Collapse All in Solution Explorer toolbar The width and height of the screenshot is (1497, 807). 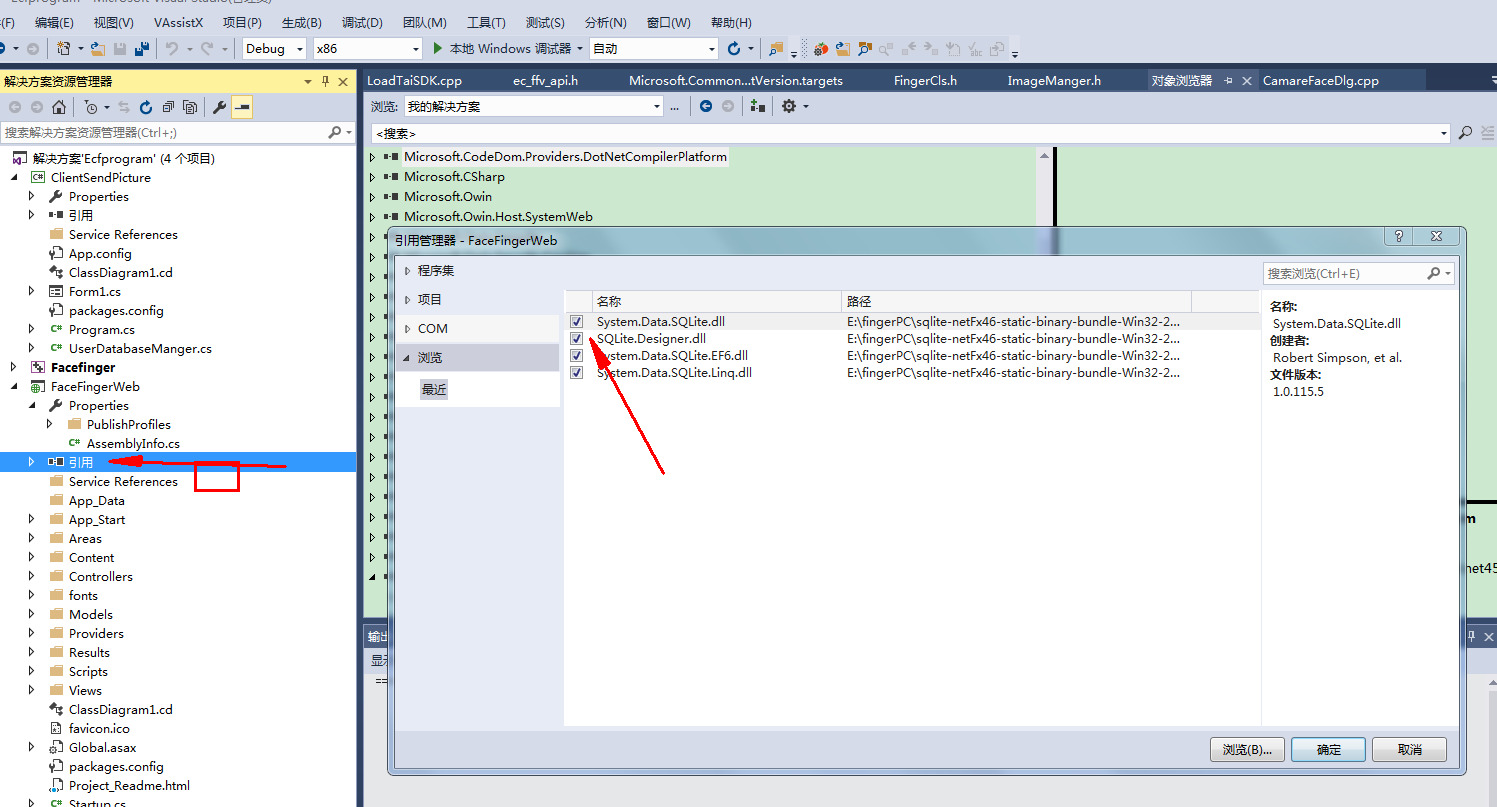coord(168,107)
